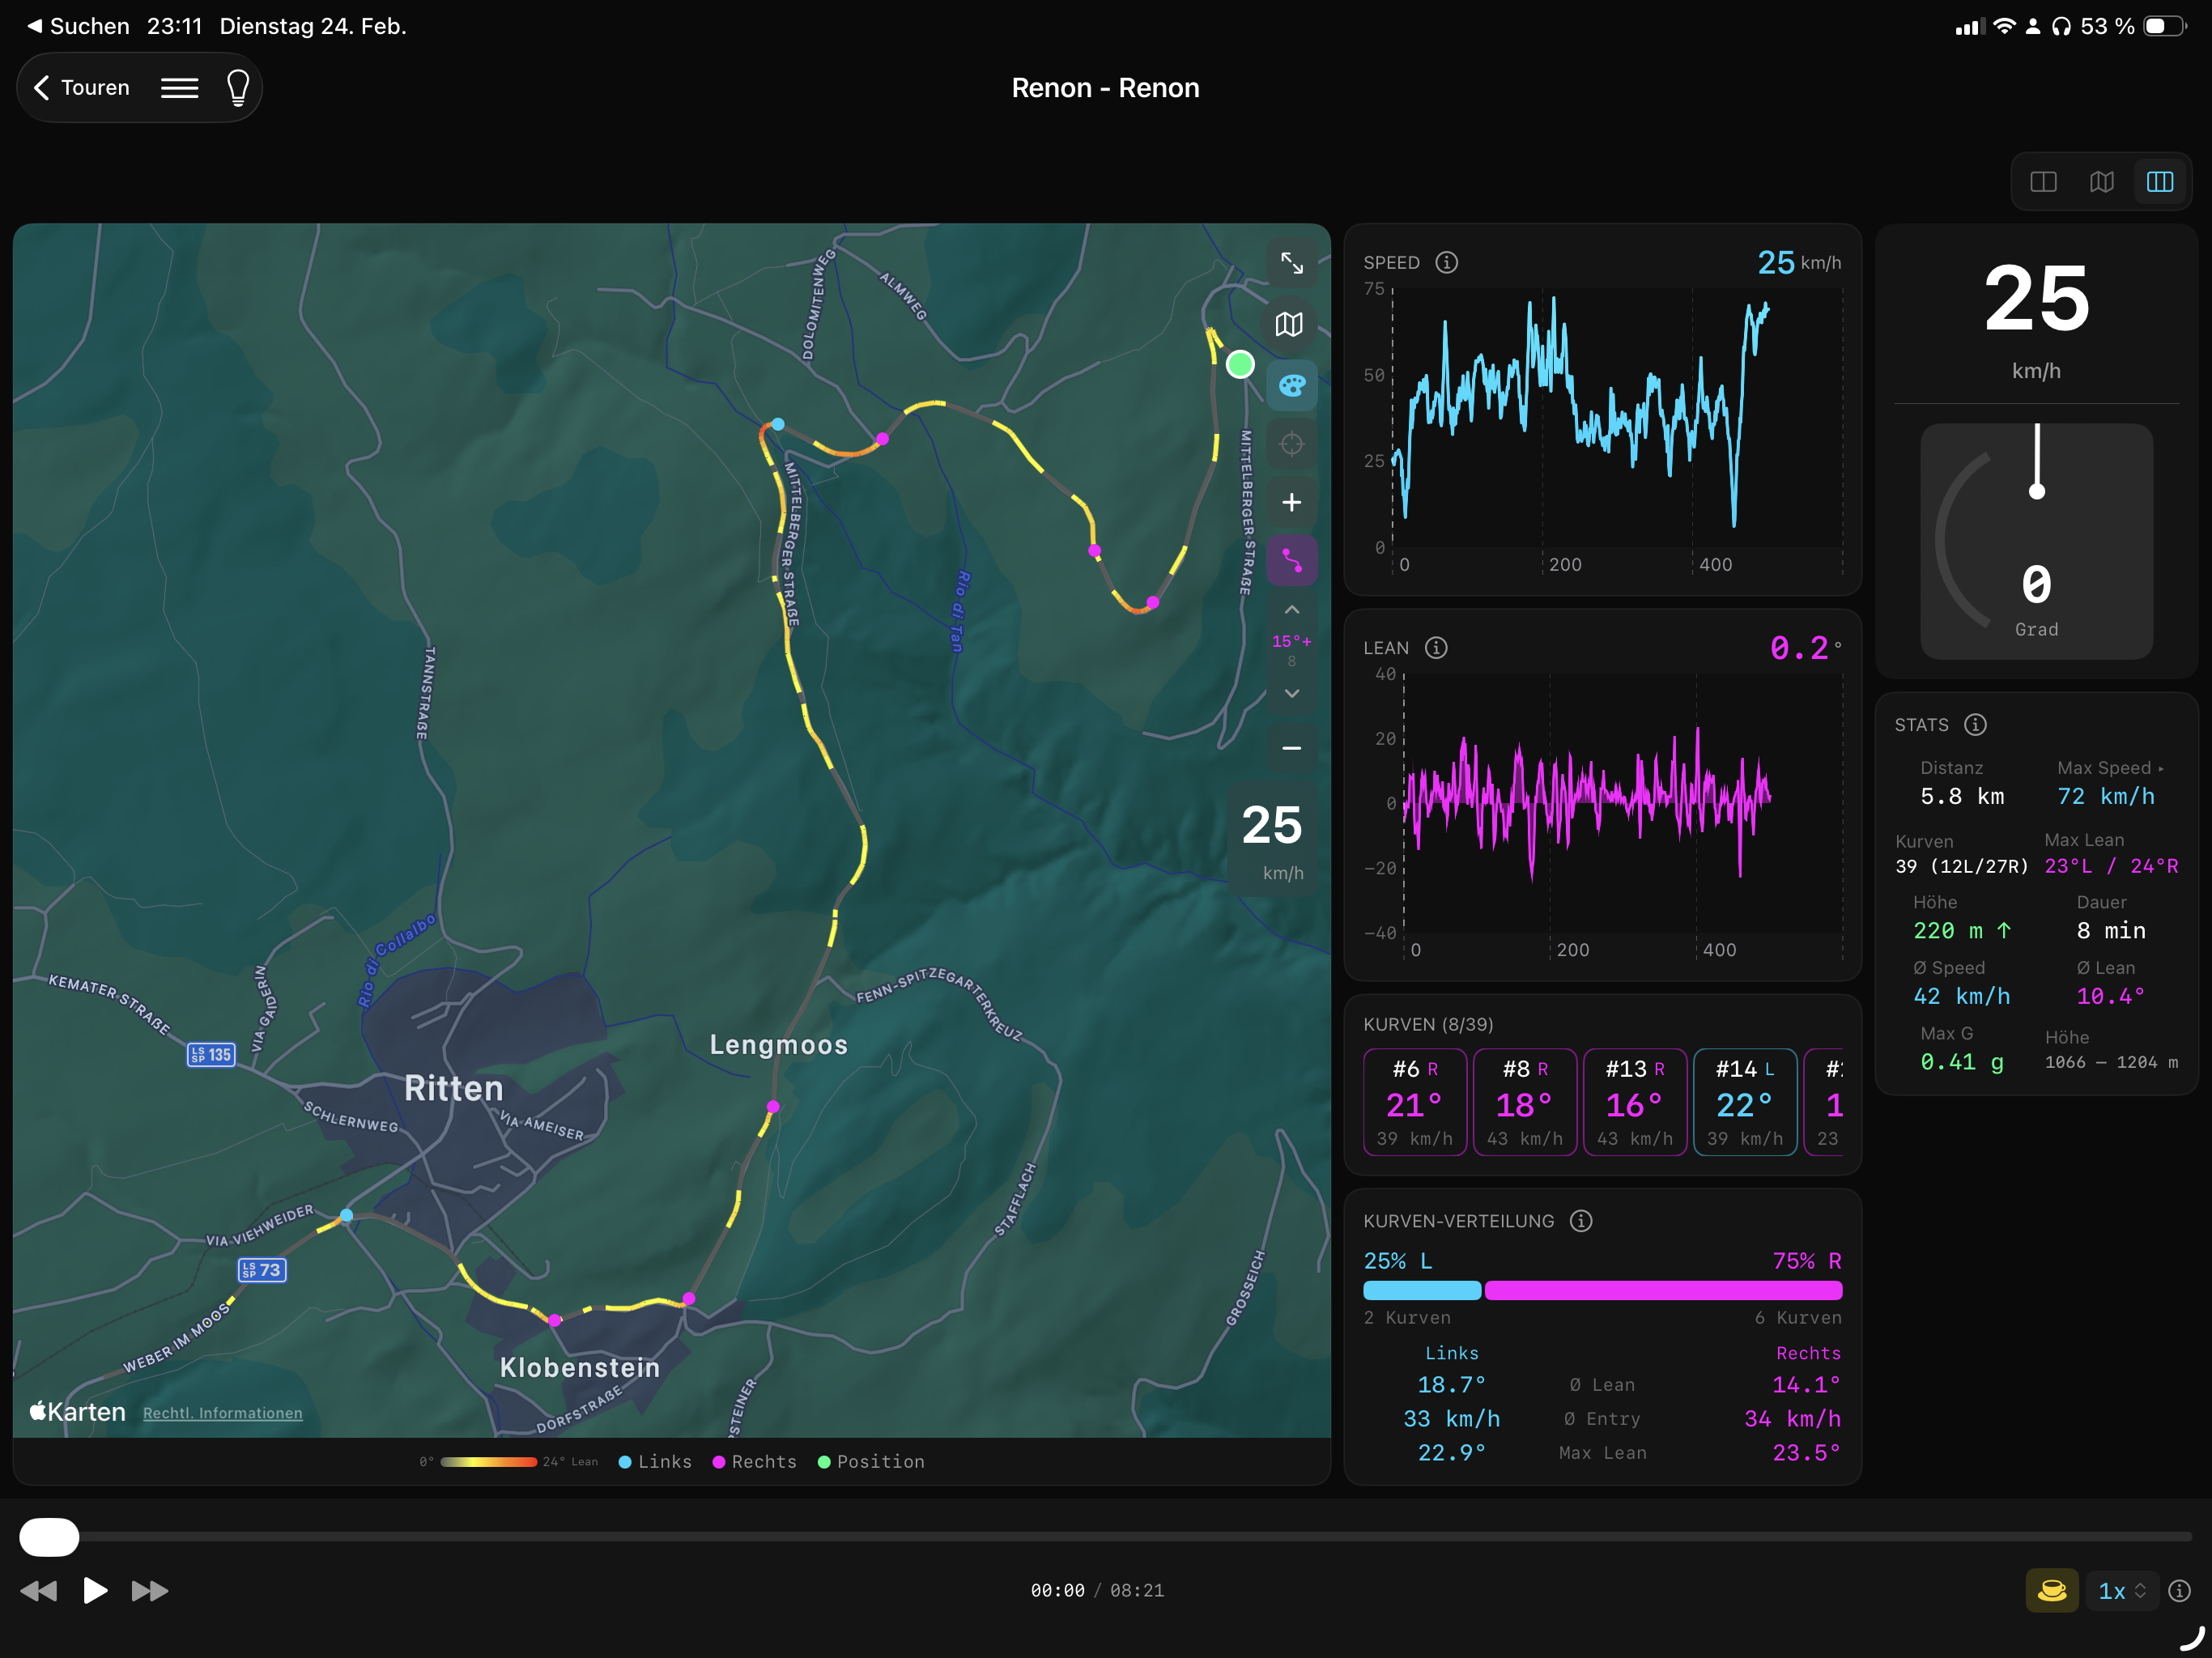This screenshot has width=2212, height=1658.
Task: Open the hamburger menu icon
Action: click(x=180, y=88)
